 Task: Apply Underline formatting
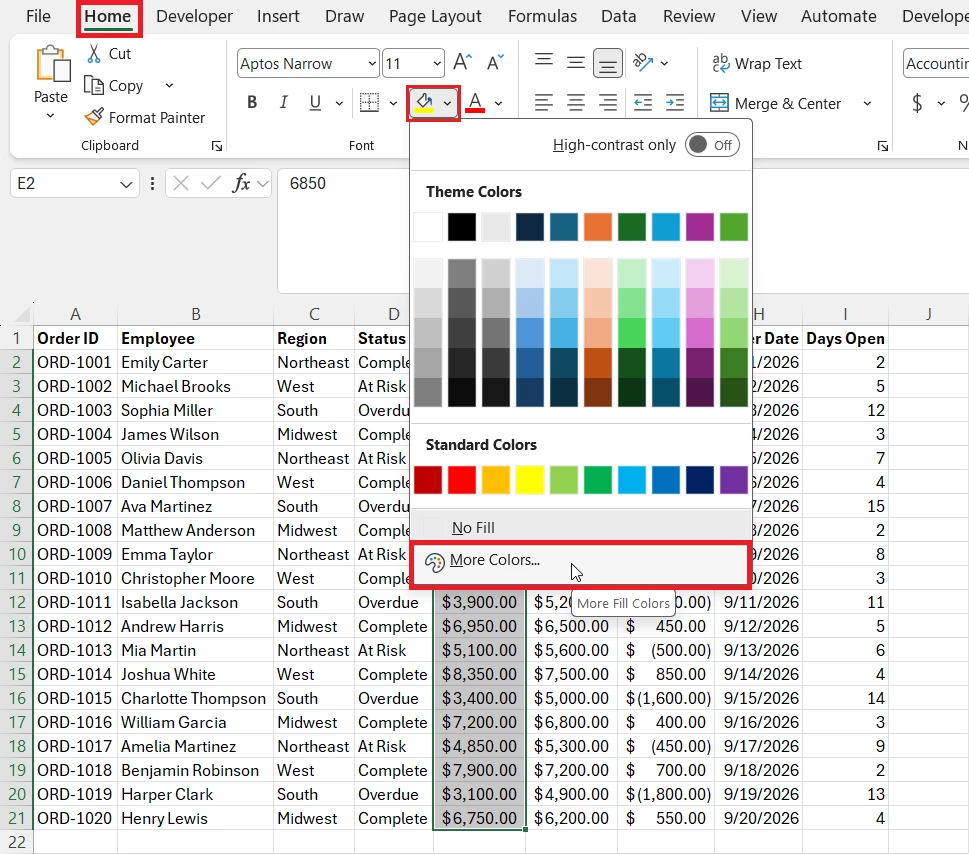click(315, 103)
